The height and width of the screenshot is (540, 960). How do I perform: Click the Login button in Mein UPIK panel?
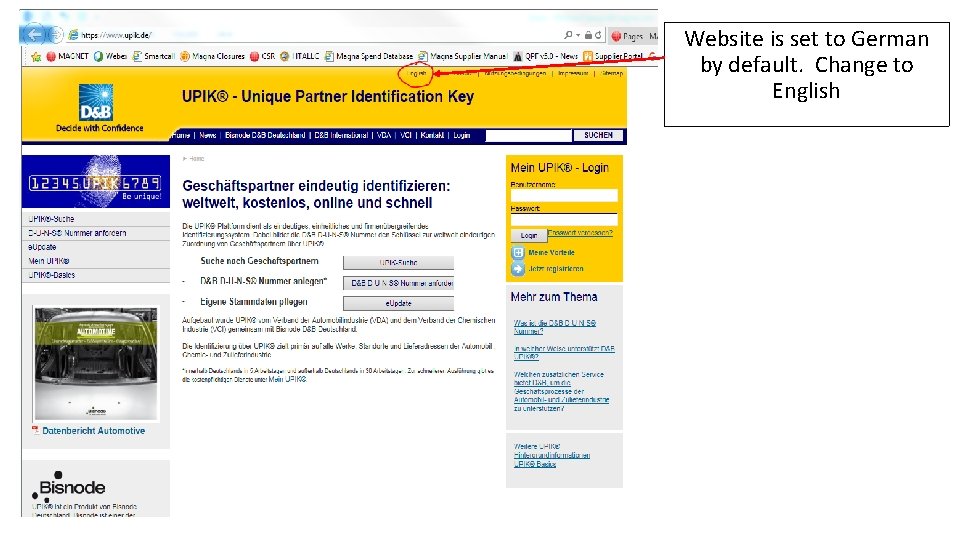pyautogui.click(x=528, y=236)
